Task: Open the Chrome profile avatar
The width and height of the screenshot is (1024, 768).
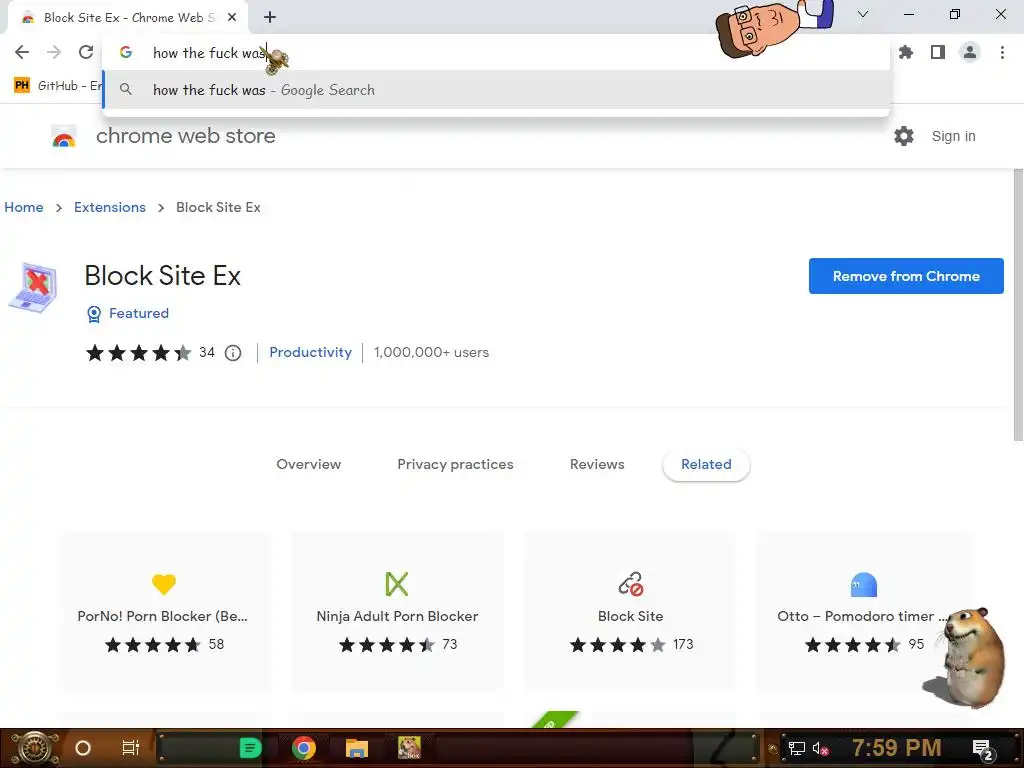Action: pyautogui.click(x=970, y=52)
